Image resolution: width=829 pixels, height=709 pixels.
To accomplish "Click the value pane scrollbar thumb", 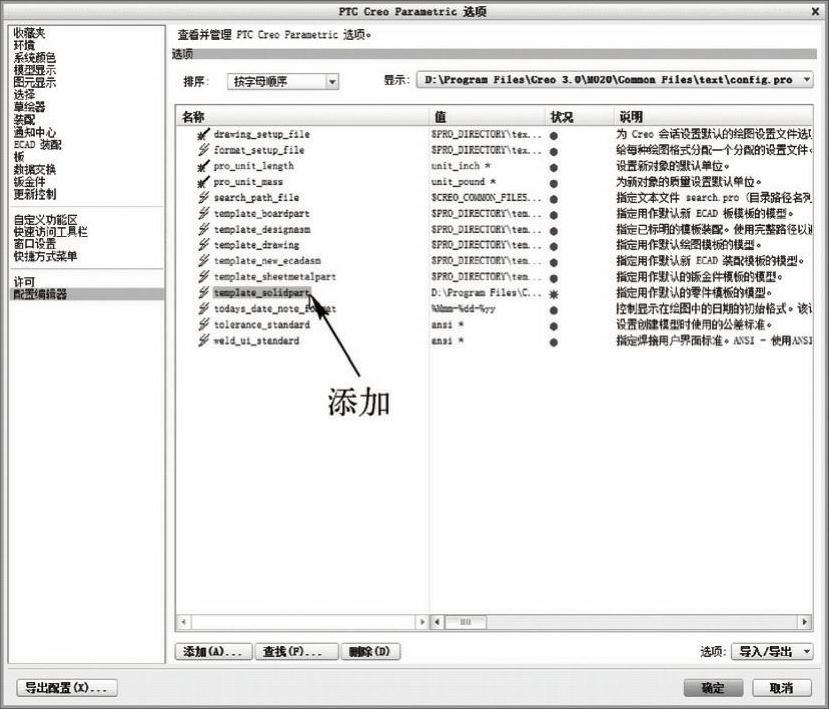I will click(x=465, y=622).
